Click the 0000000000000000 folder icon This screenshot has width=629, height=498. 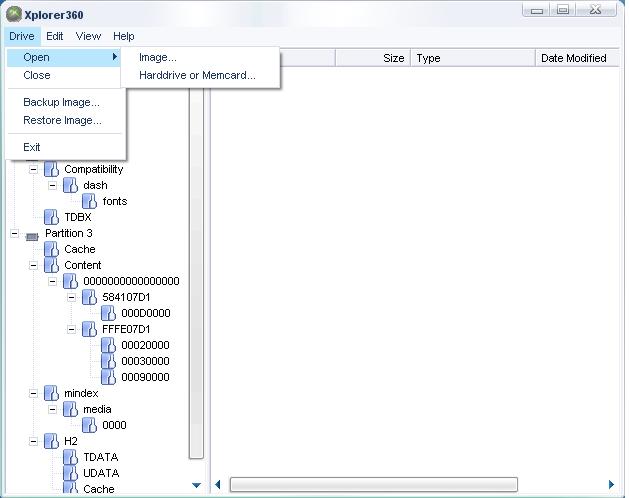(71, 281)
